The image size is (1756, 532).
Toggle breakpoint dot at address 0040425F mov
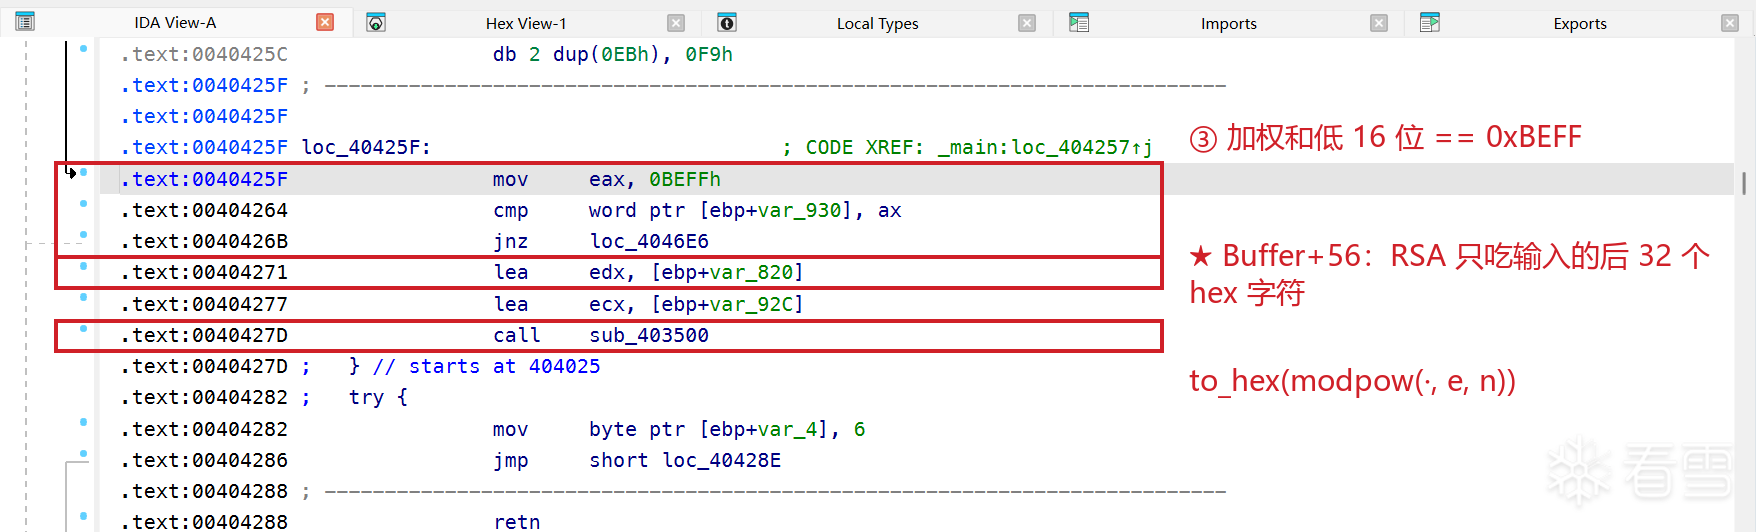click(83, 172)
